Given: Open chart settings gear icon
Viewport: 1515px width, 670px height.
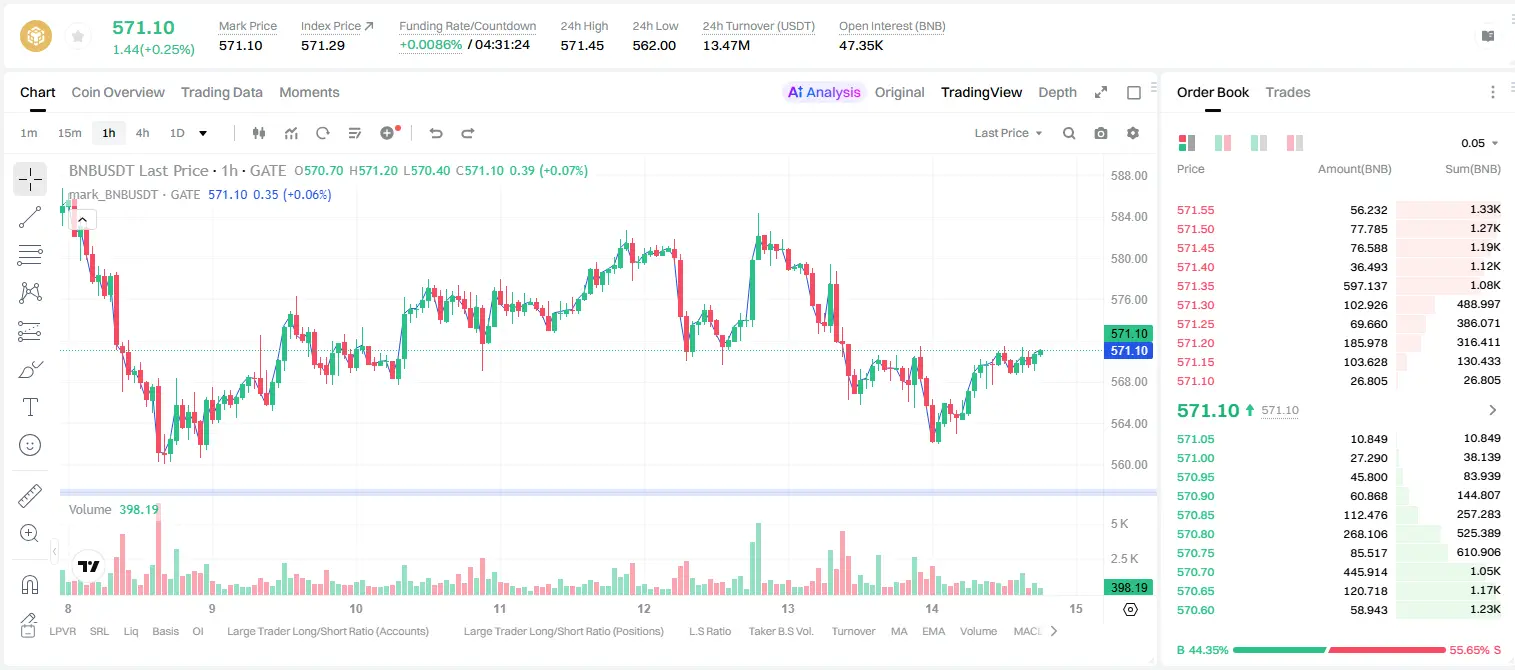Looking at the screenshot, I should pos(1133,133).
